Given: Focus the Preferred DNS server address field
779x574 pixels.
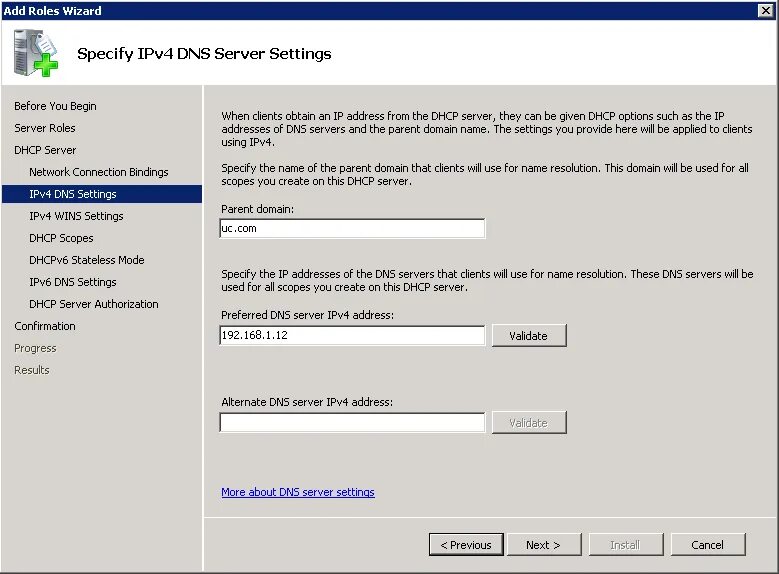Looking at the screenshot, I should [352, 335].
